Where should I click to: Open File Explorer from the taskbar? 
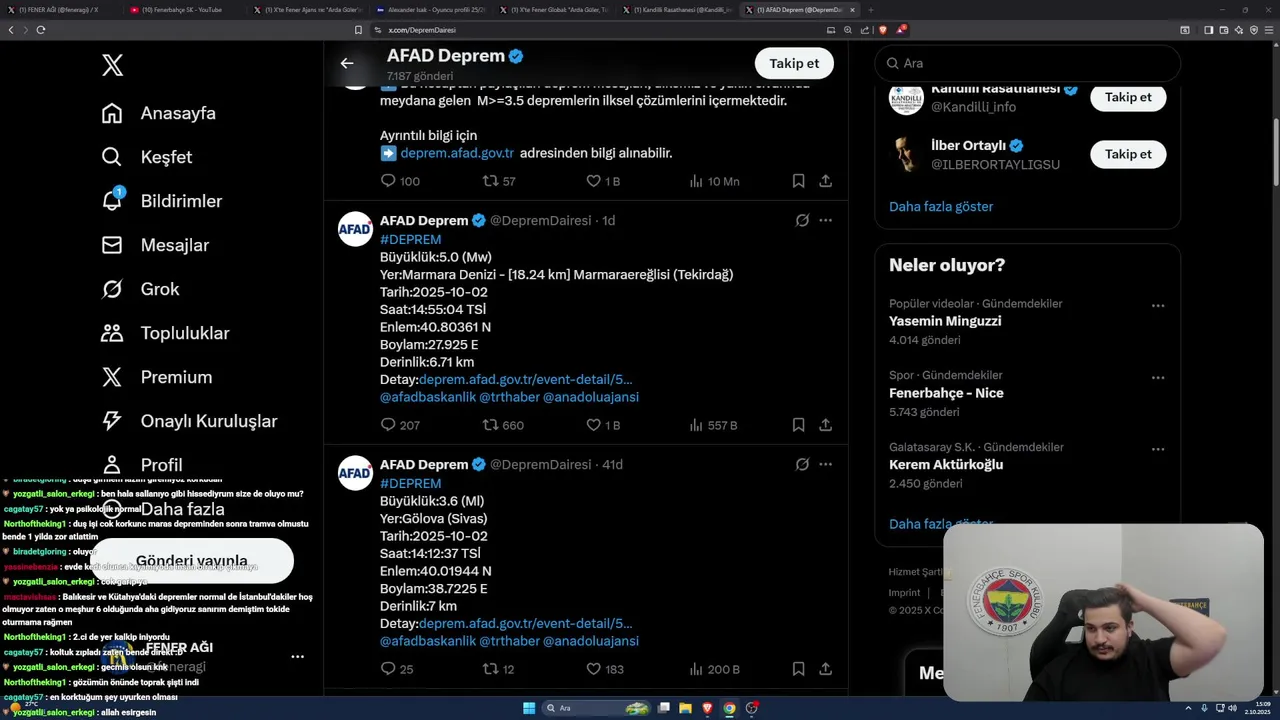pyautogui.click(x=685, y=708)
